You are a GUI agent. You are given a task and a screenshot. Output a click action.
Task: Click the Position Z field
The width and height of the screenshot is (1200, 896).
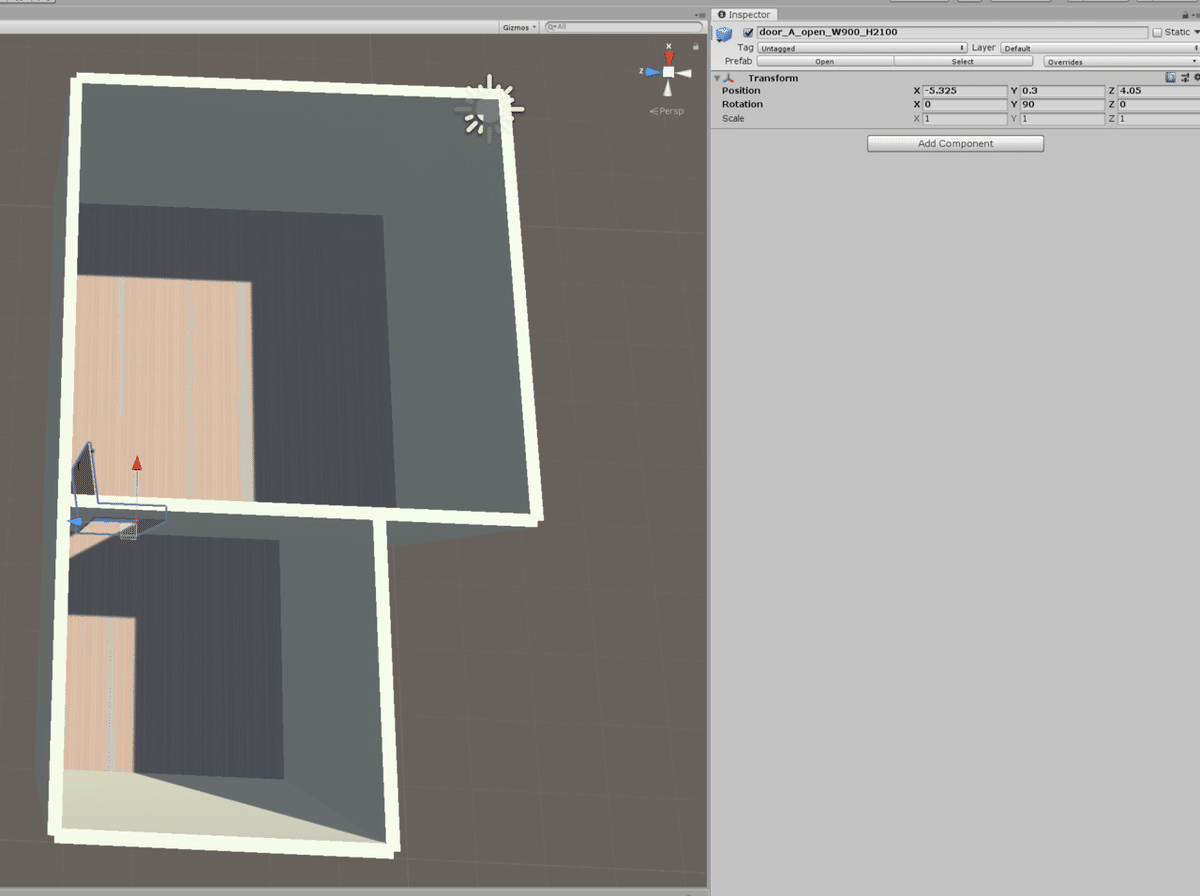(1158, 91)
